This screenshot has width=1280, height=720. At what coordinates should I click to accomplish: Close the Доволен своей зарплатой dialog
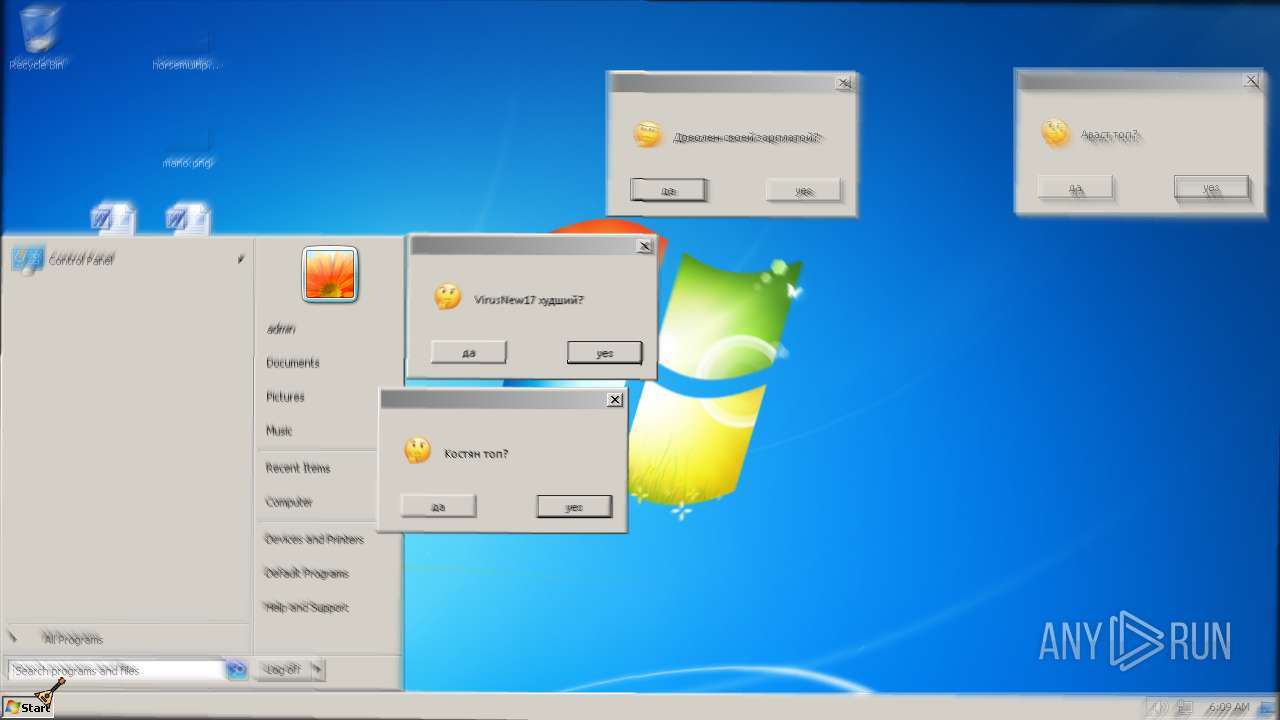click(x=844, y=84)
